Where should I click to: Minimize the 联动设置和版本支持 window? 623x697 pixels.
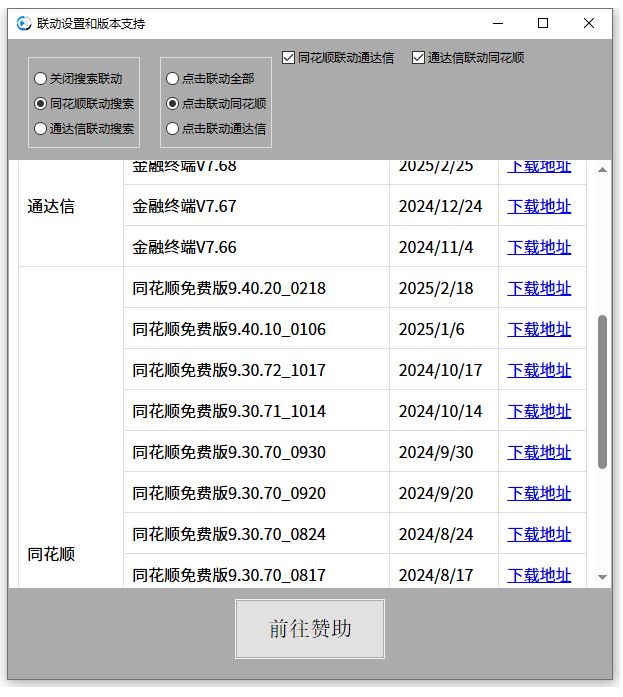498,23
